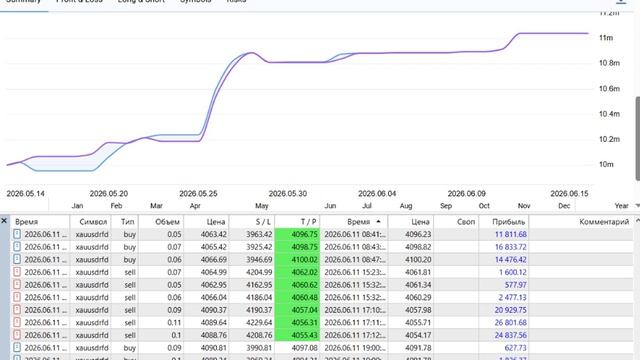The image size is (640, 360).
Task: Click the green T/P cell 4055.43
Action: click(x=297, y=335)
